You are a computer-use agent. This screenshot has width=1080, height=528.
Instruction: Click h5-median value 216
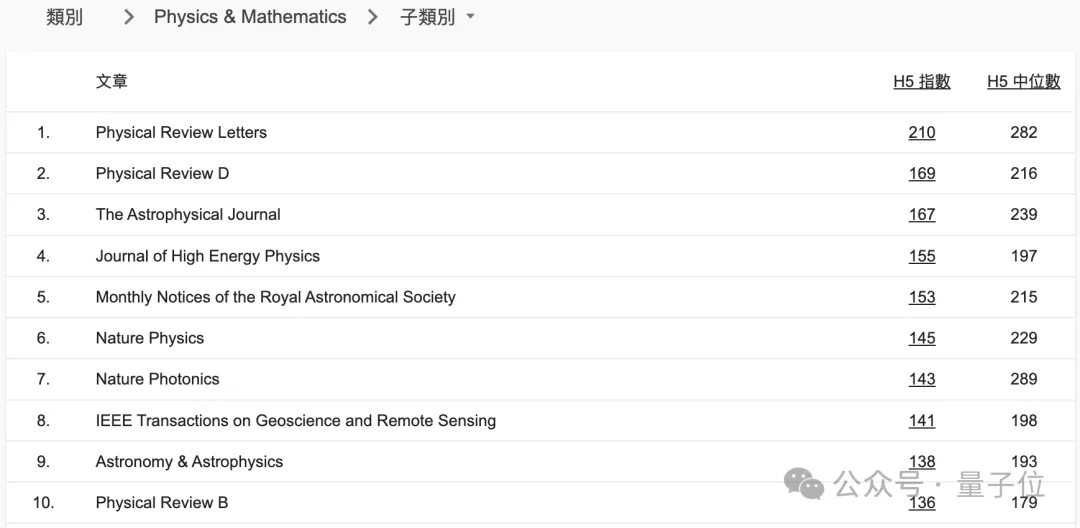(1024, 173)
